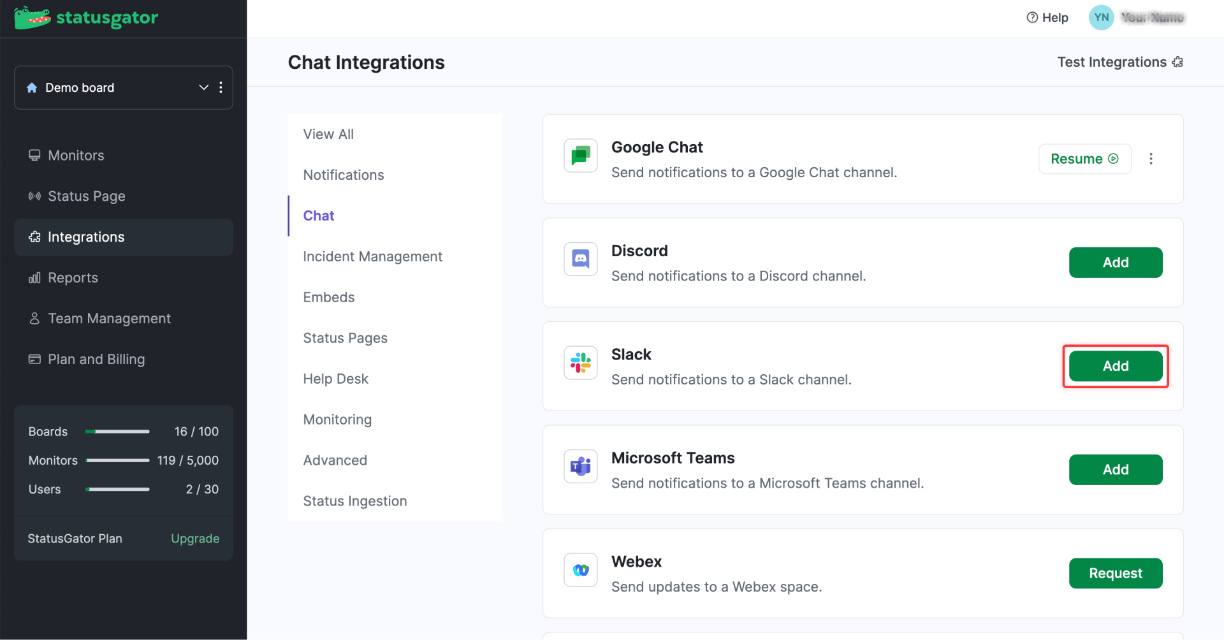Open the Demo board kebab menu
This screenshot has height=640, width=1224.
(221, 88)
